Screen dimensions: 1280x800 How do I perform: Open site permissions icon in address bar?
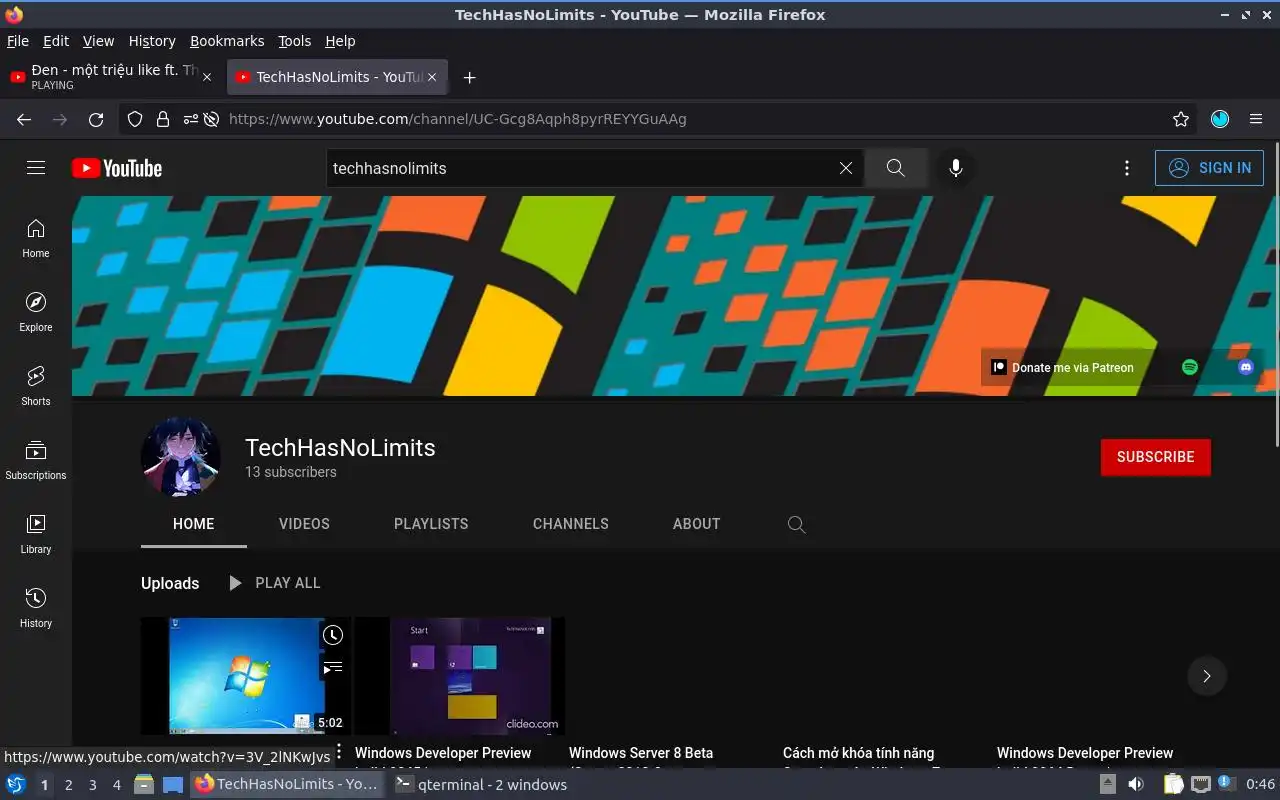pos(190,119)
